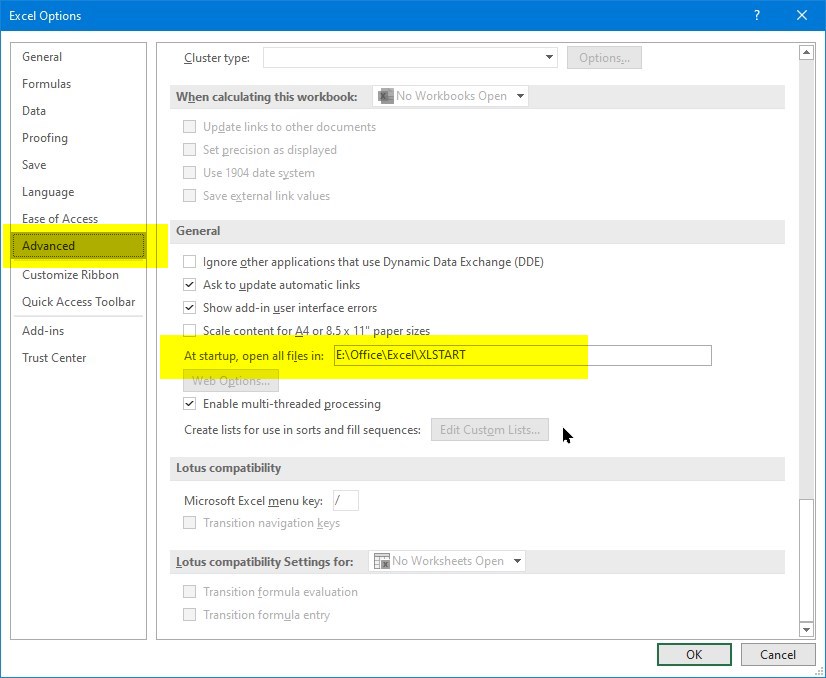Click the At startup folder path field
826x678 pixels.
click(x=523, y=355)
